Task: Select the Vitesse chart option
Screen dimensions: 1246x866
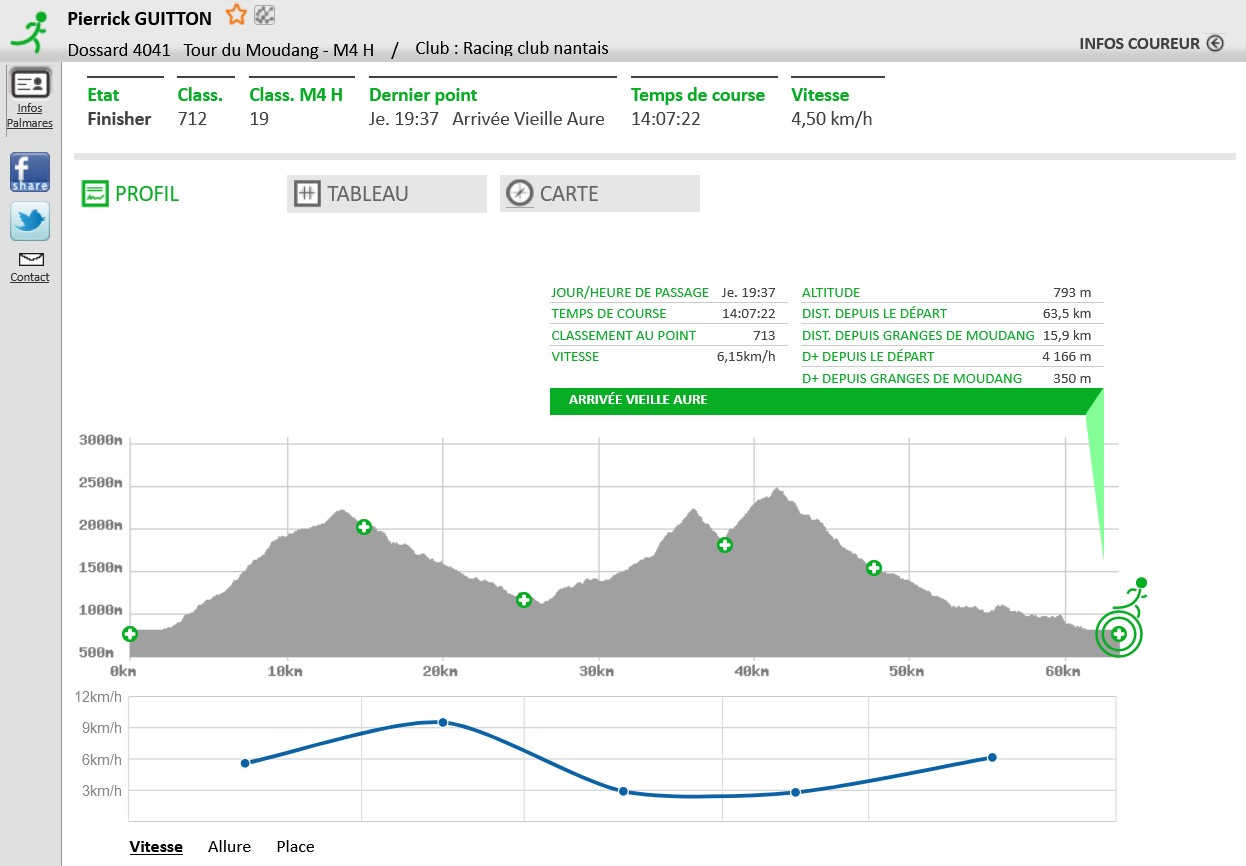Action: coord(156,846)
